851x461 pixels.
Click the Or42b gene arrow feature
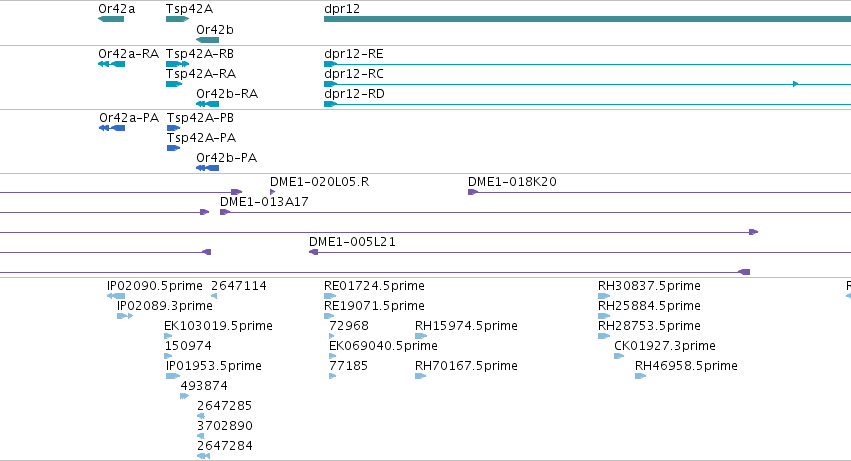point(207,40)
